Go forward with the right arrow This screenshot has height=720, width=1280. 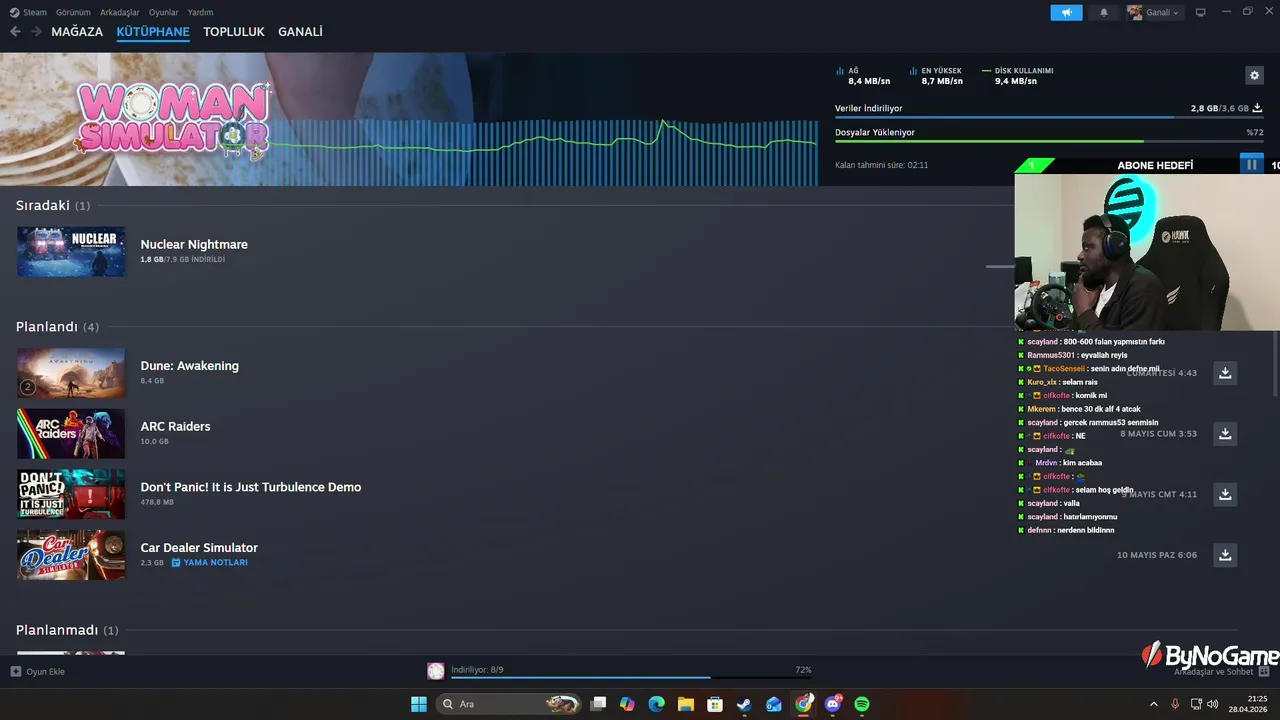click(x=36, y=32)
